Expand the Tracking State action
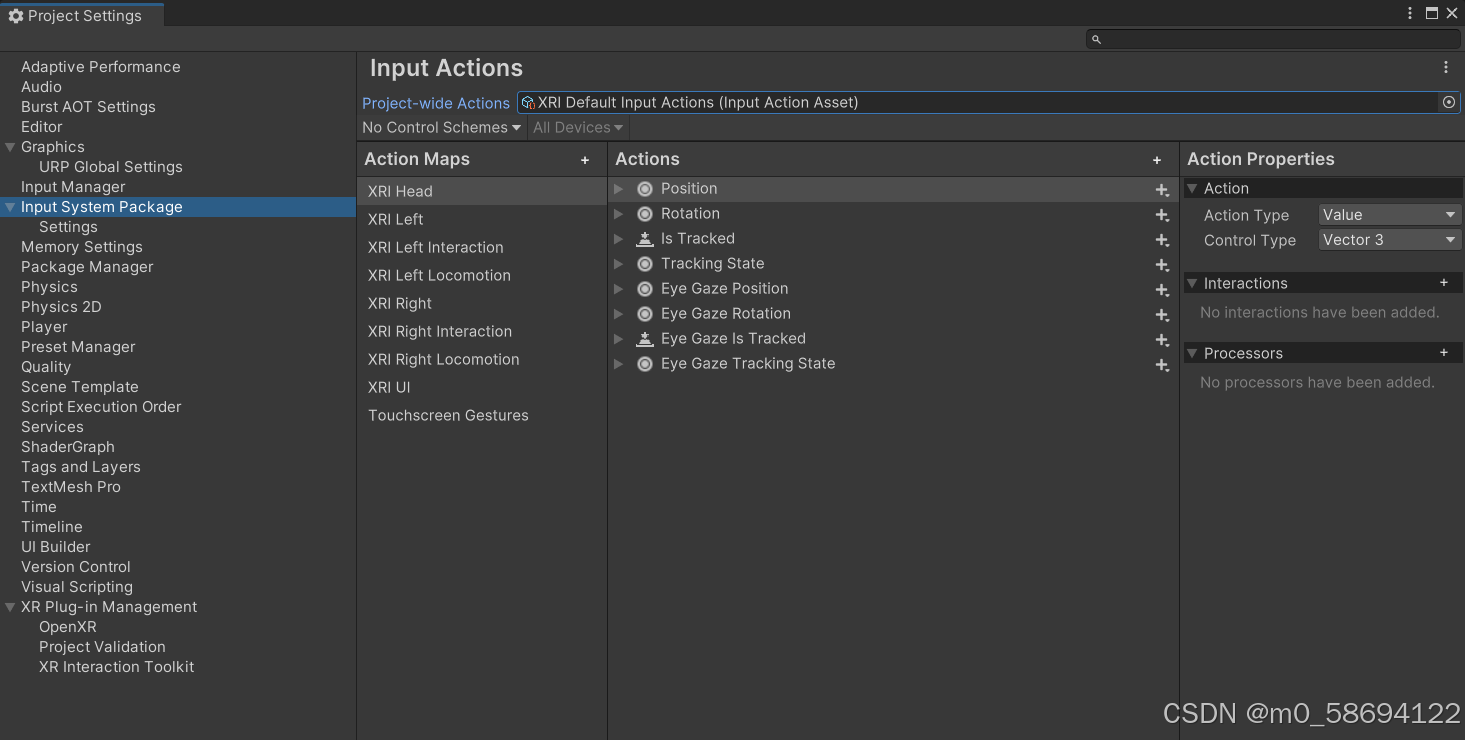Screen dimensions: 1465x740 coord(618,263)
